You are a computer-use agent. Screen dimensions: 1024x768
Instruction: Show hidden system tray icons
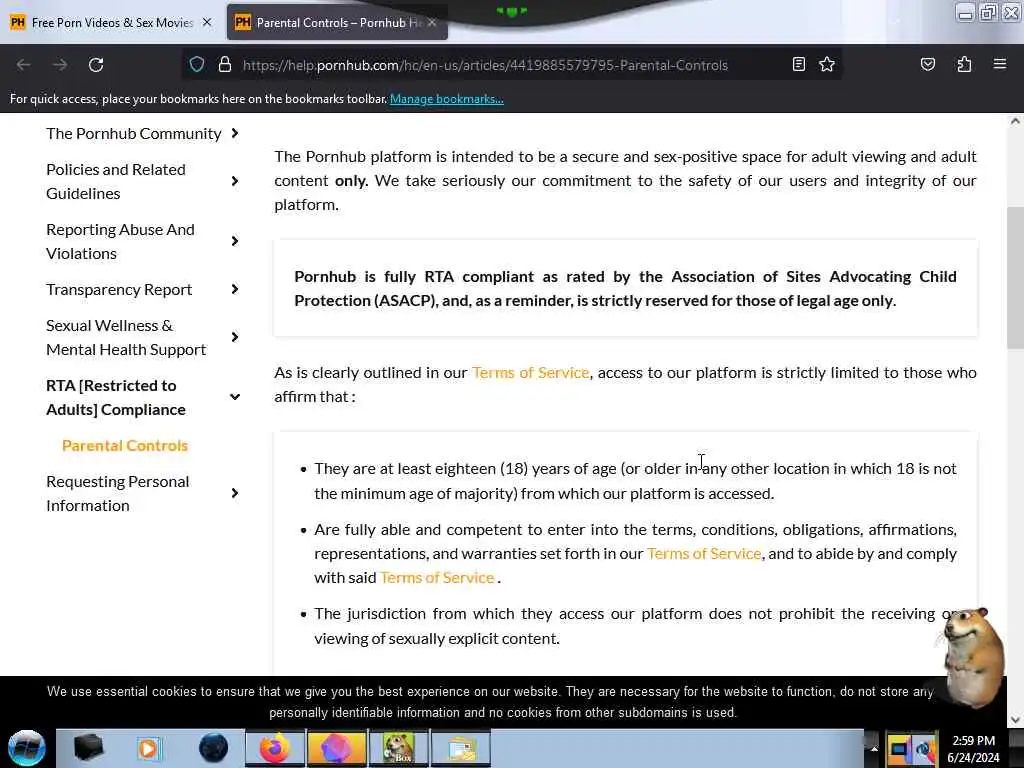(873, 748)
